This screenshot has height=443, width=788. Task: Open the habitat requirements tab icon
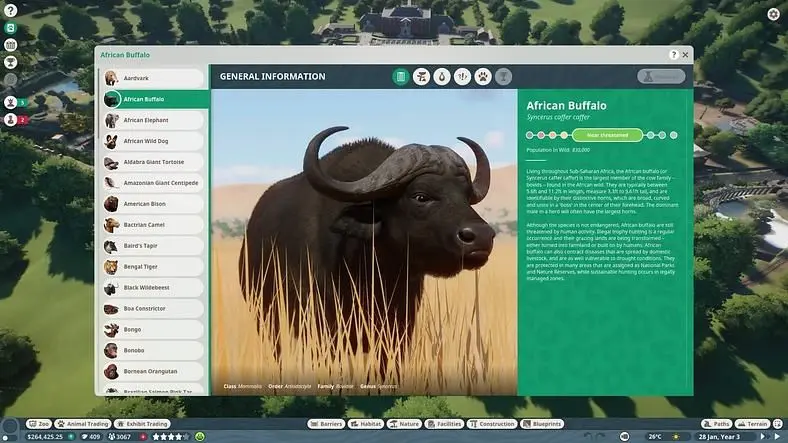click(421, 77)
